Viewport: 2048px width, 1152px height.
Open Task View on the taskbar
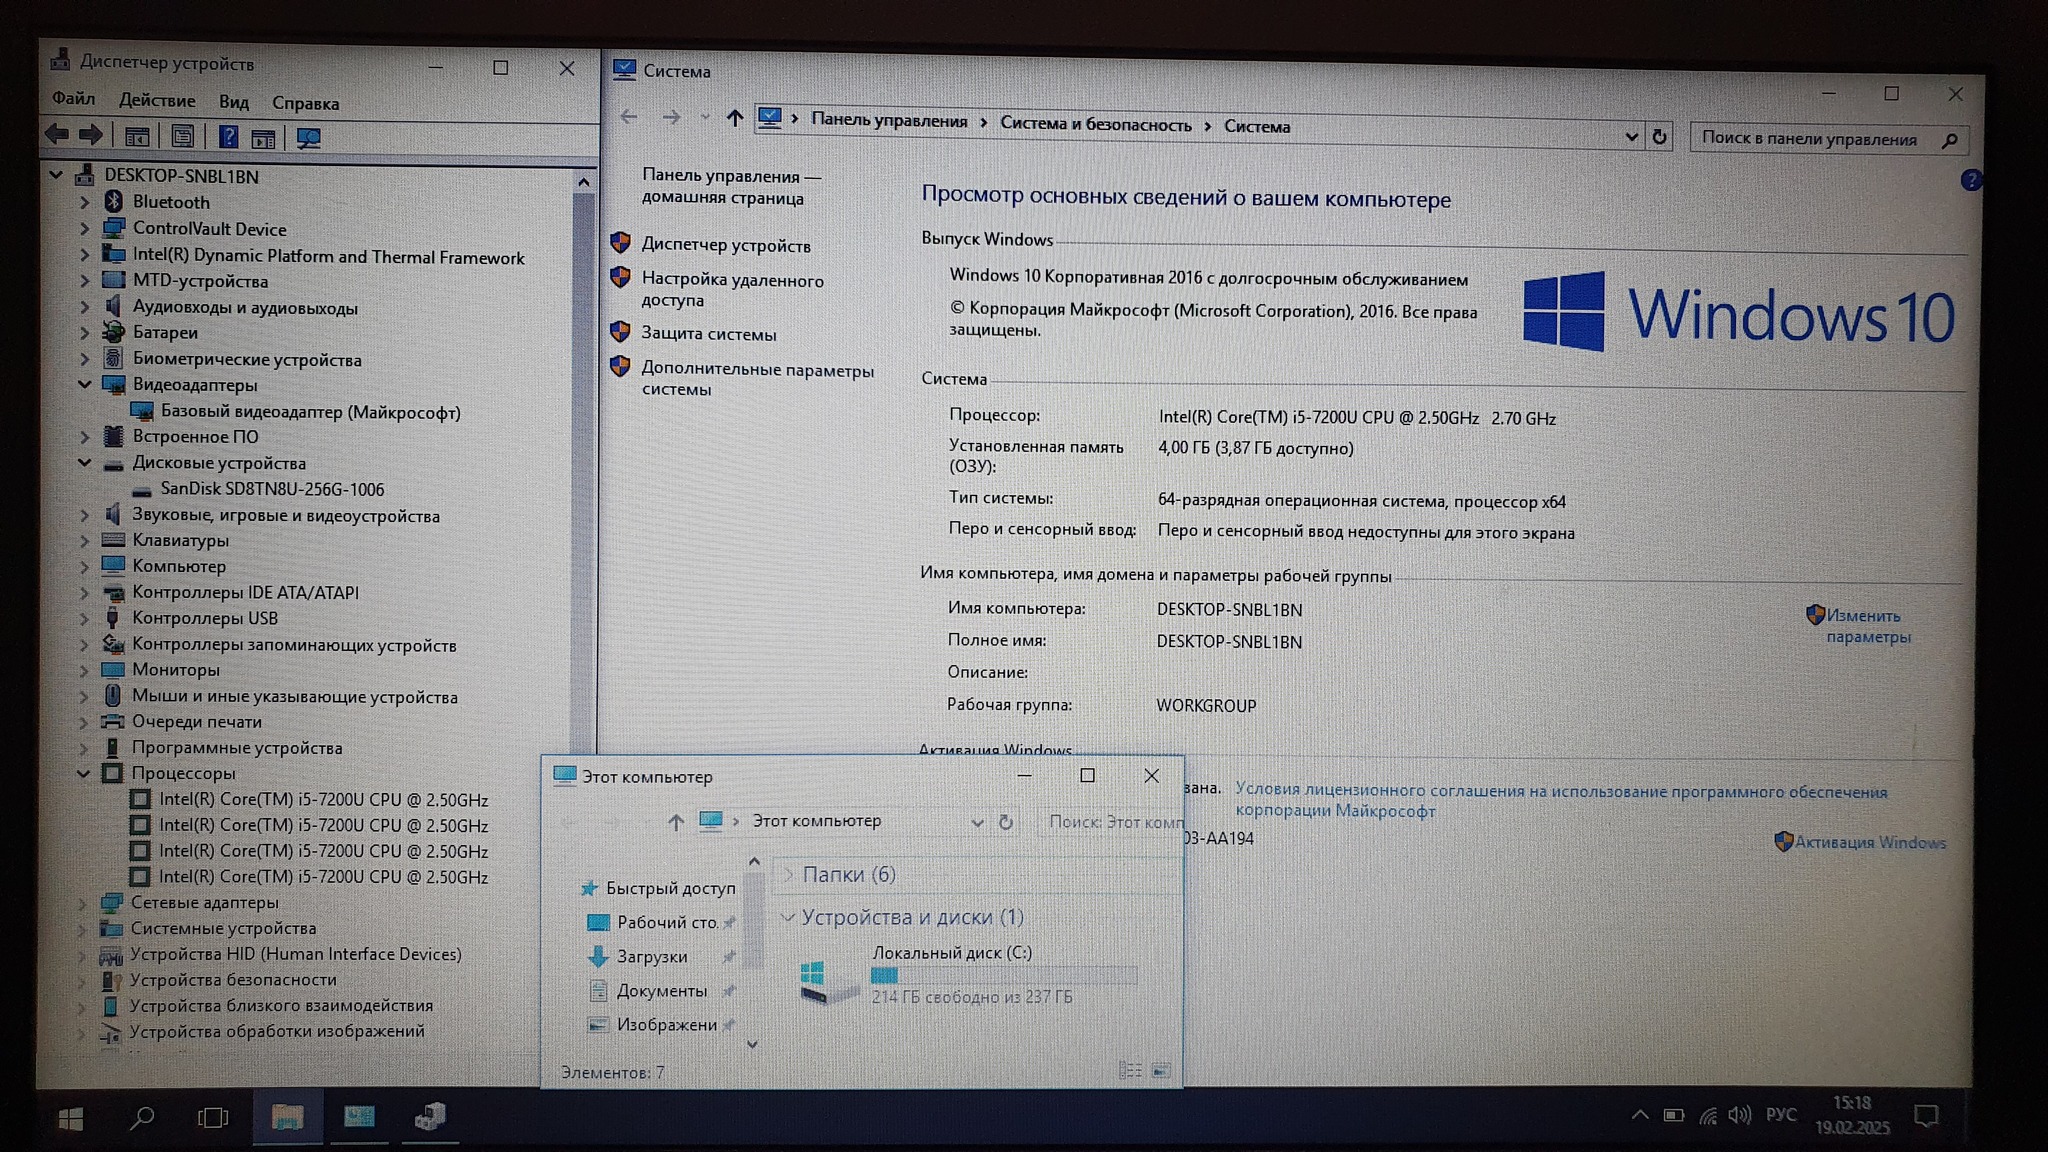tap(213, 1117)
